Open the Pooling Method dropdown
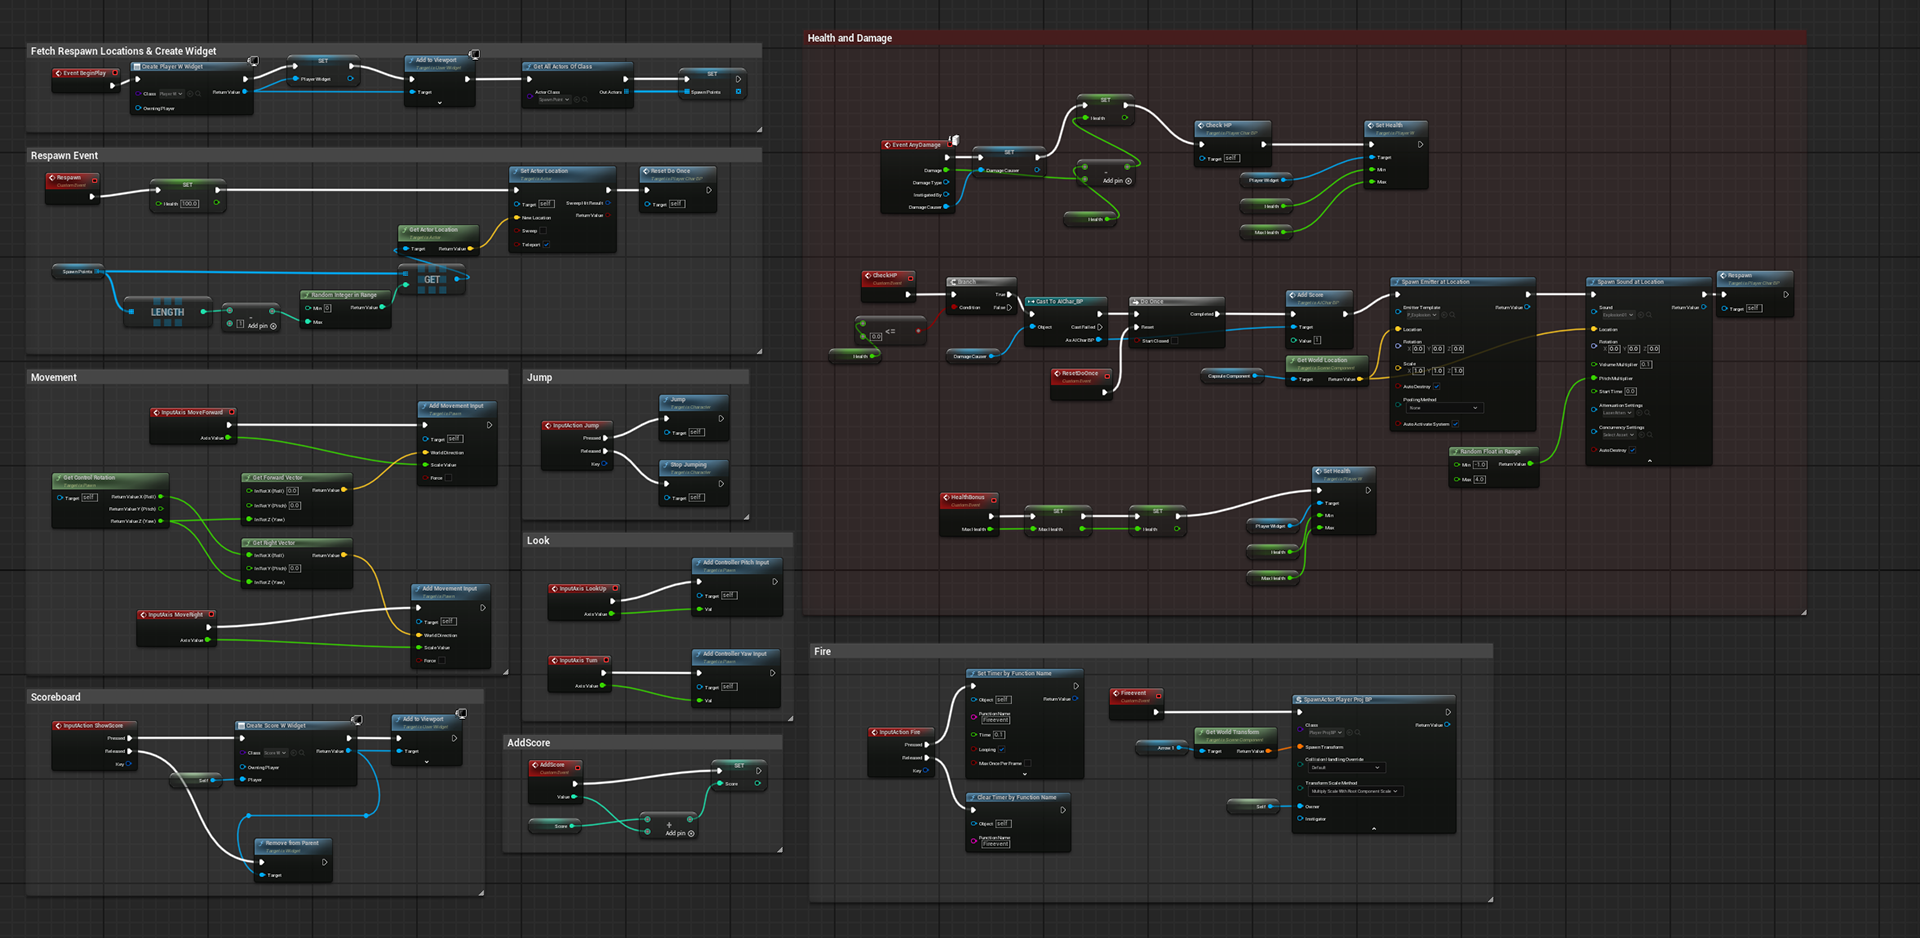The height and width of the screenshot is (938, 1920). point(1443,408)
